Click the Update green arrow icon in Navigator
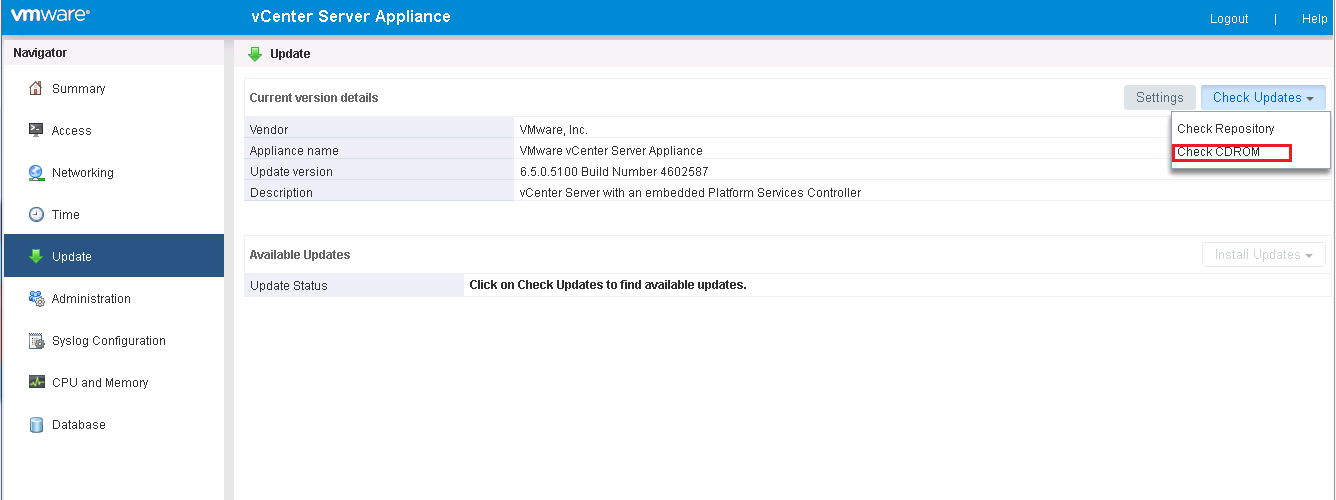This screenshot has height=500, width=1336. (36, 256)
